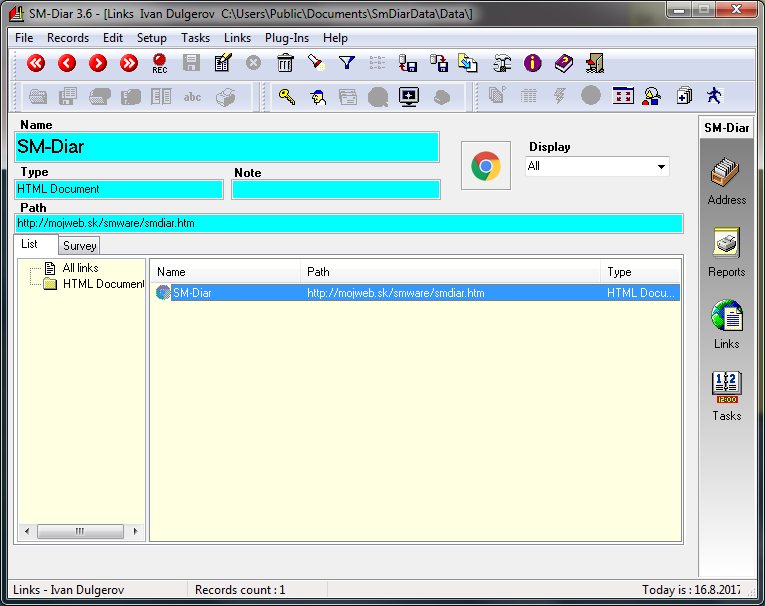765x606 pixels.
Task: Click the document transfer arrows icon
Action: (468, 63)
